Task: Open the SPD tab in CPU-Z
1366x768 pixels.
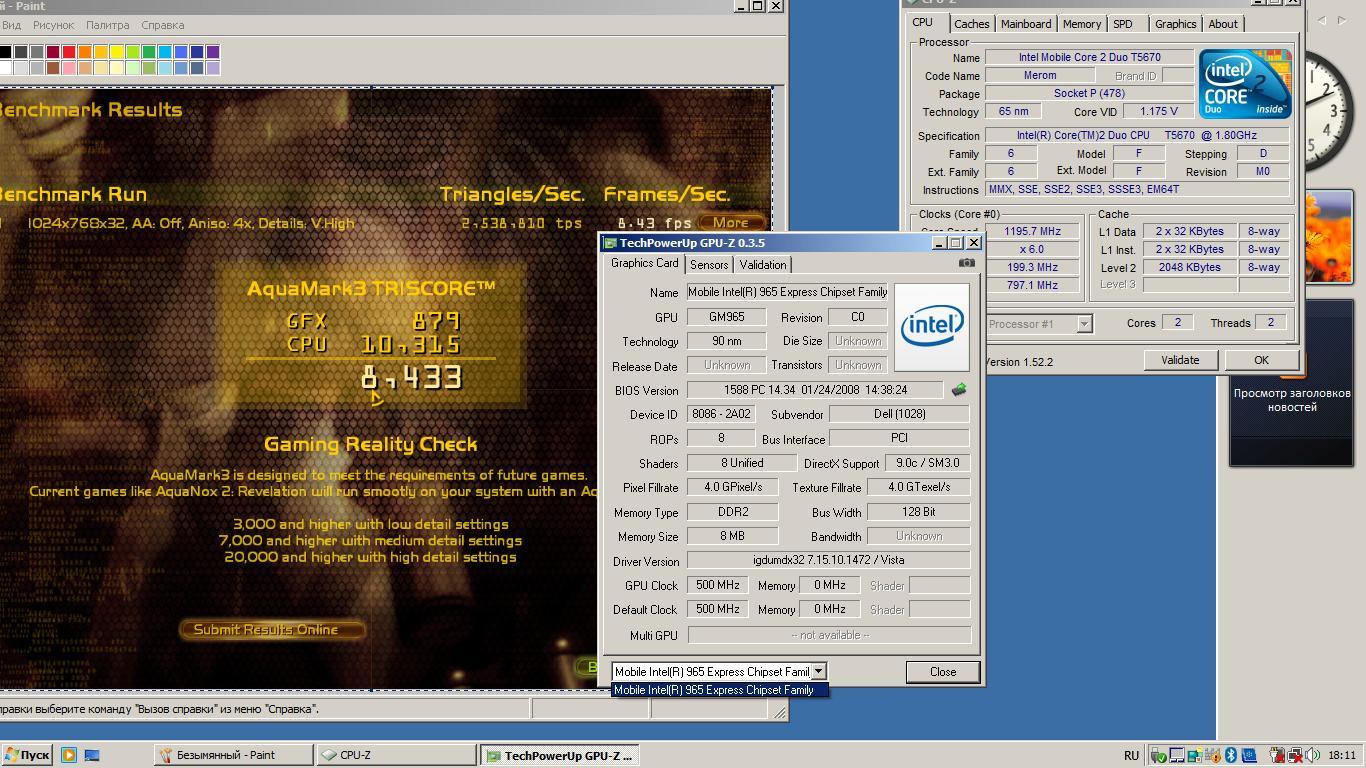Action: [x=1123, y=24]
